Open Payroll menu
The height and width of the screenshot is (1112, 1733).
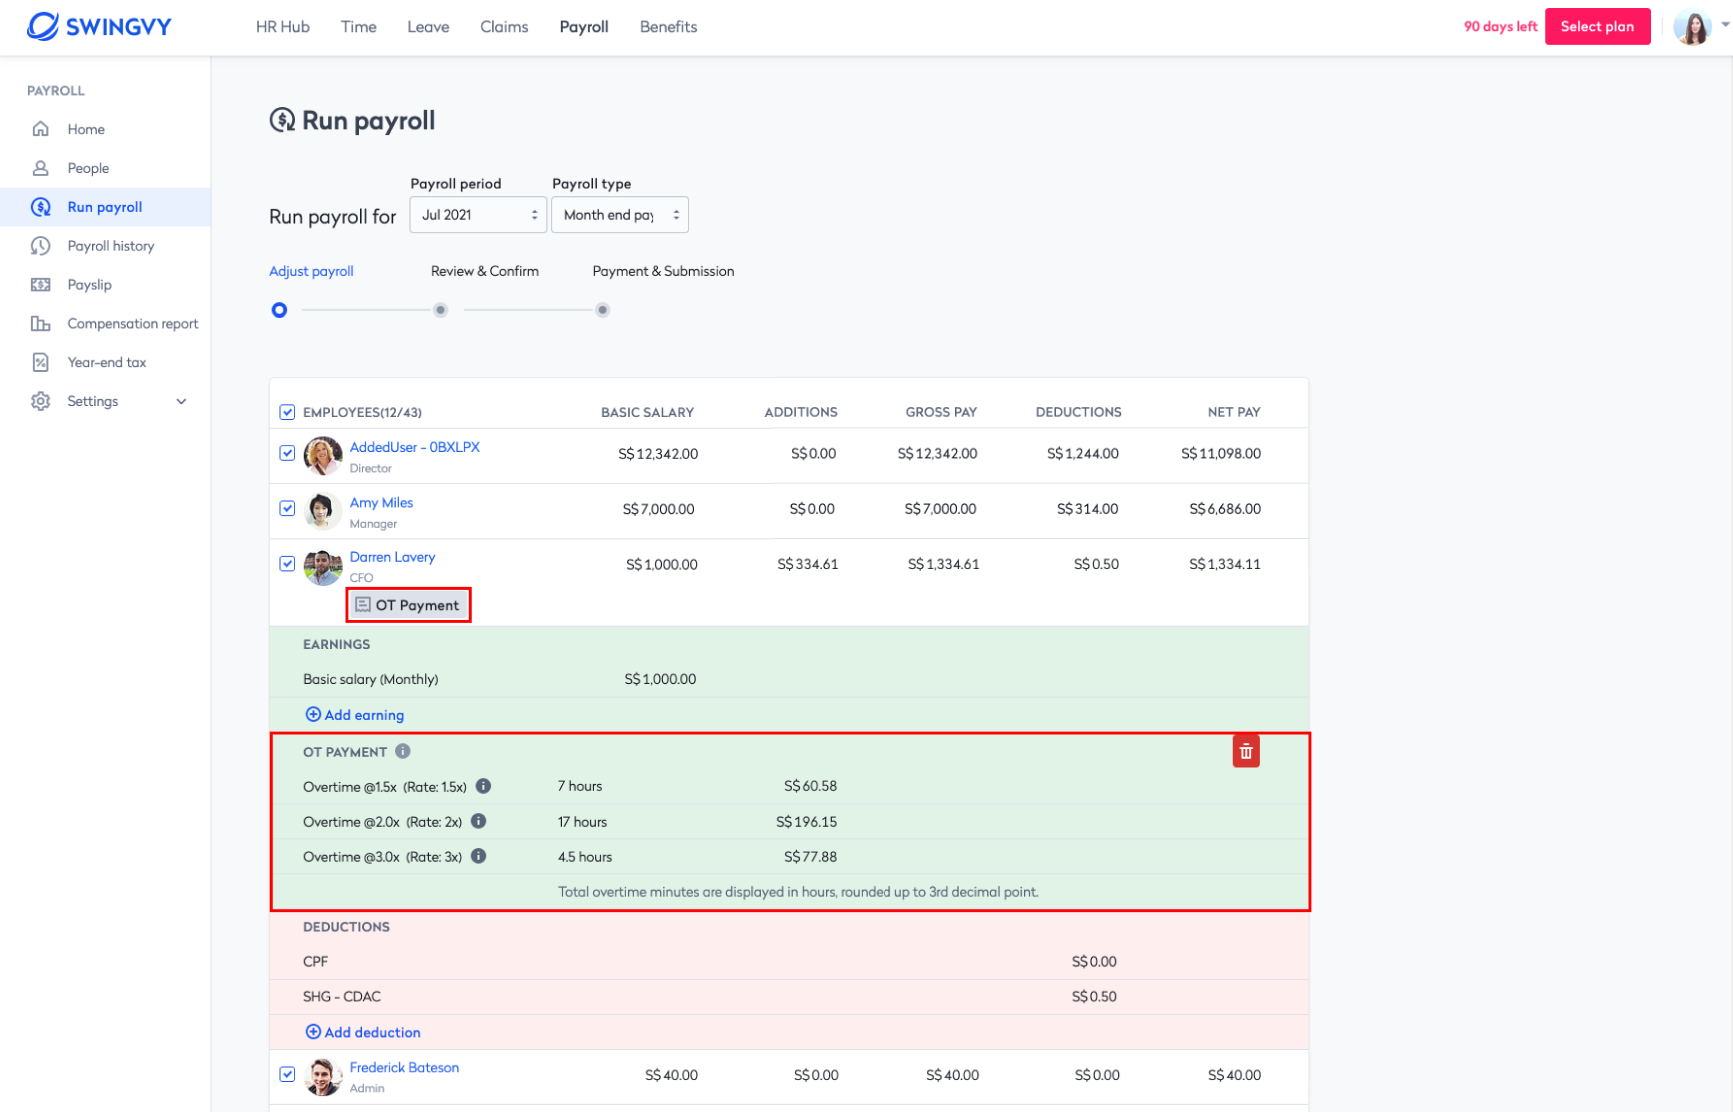584,27
